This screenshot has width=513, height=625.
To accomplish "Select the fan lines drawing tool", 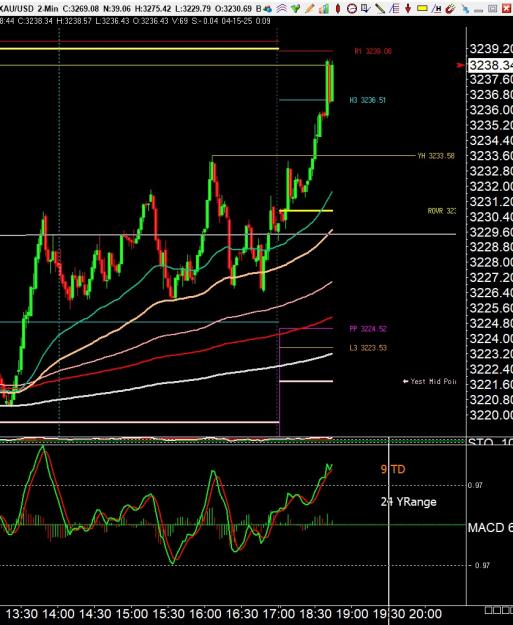I will click(394, 8).
